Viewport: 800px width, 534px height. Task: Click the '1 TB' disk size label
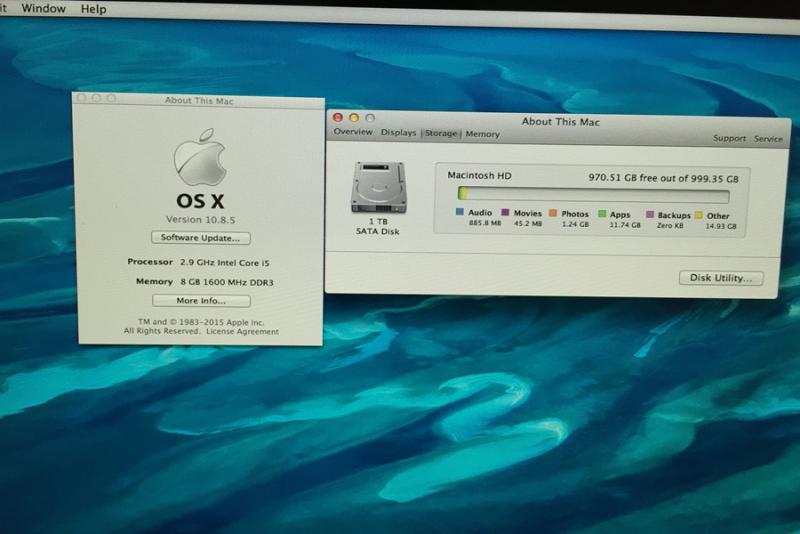pos(378,221)
